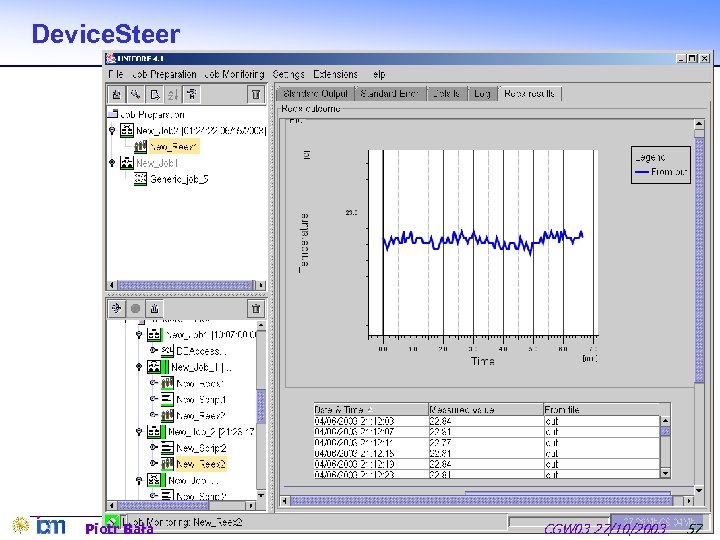Click the New_Job_2 icon in the monitoring tree

click(x=154, y=432)
